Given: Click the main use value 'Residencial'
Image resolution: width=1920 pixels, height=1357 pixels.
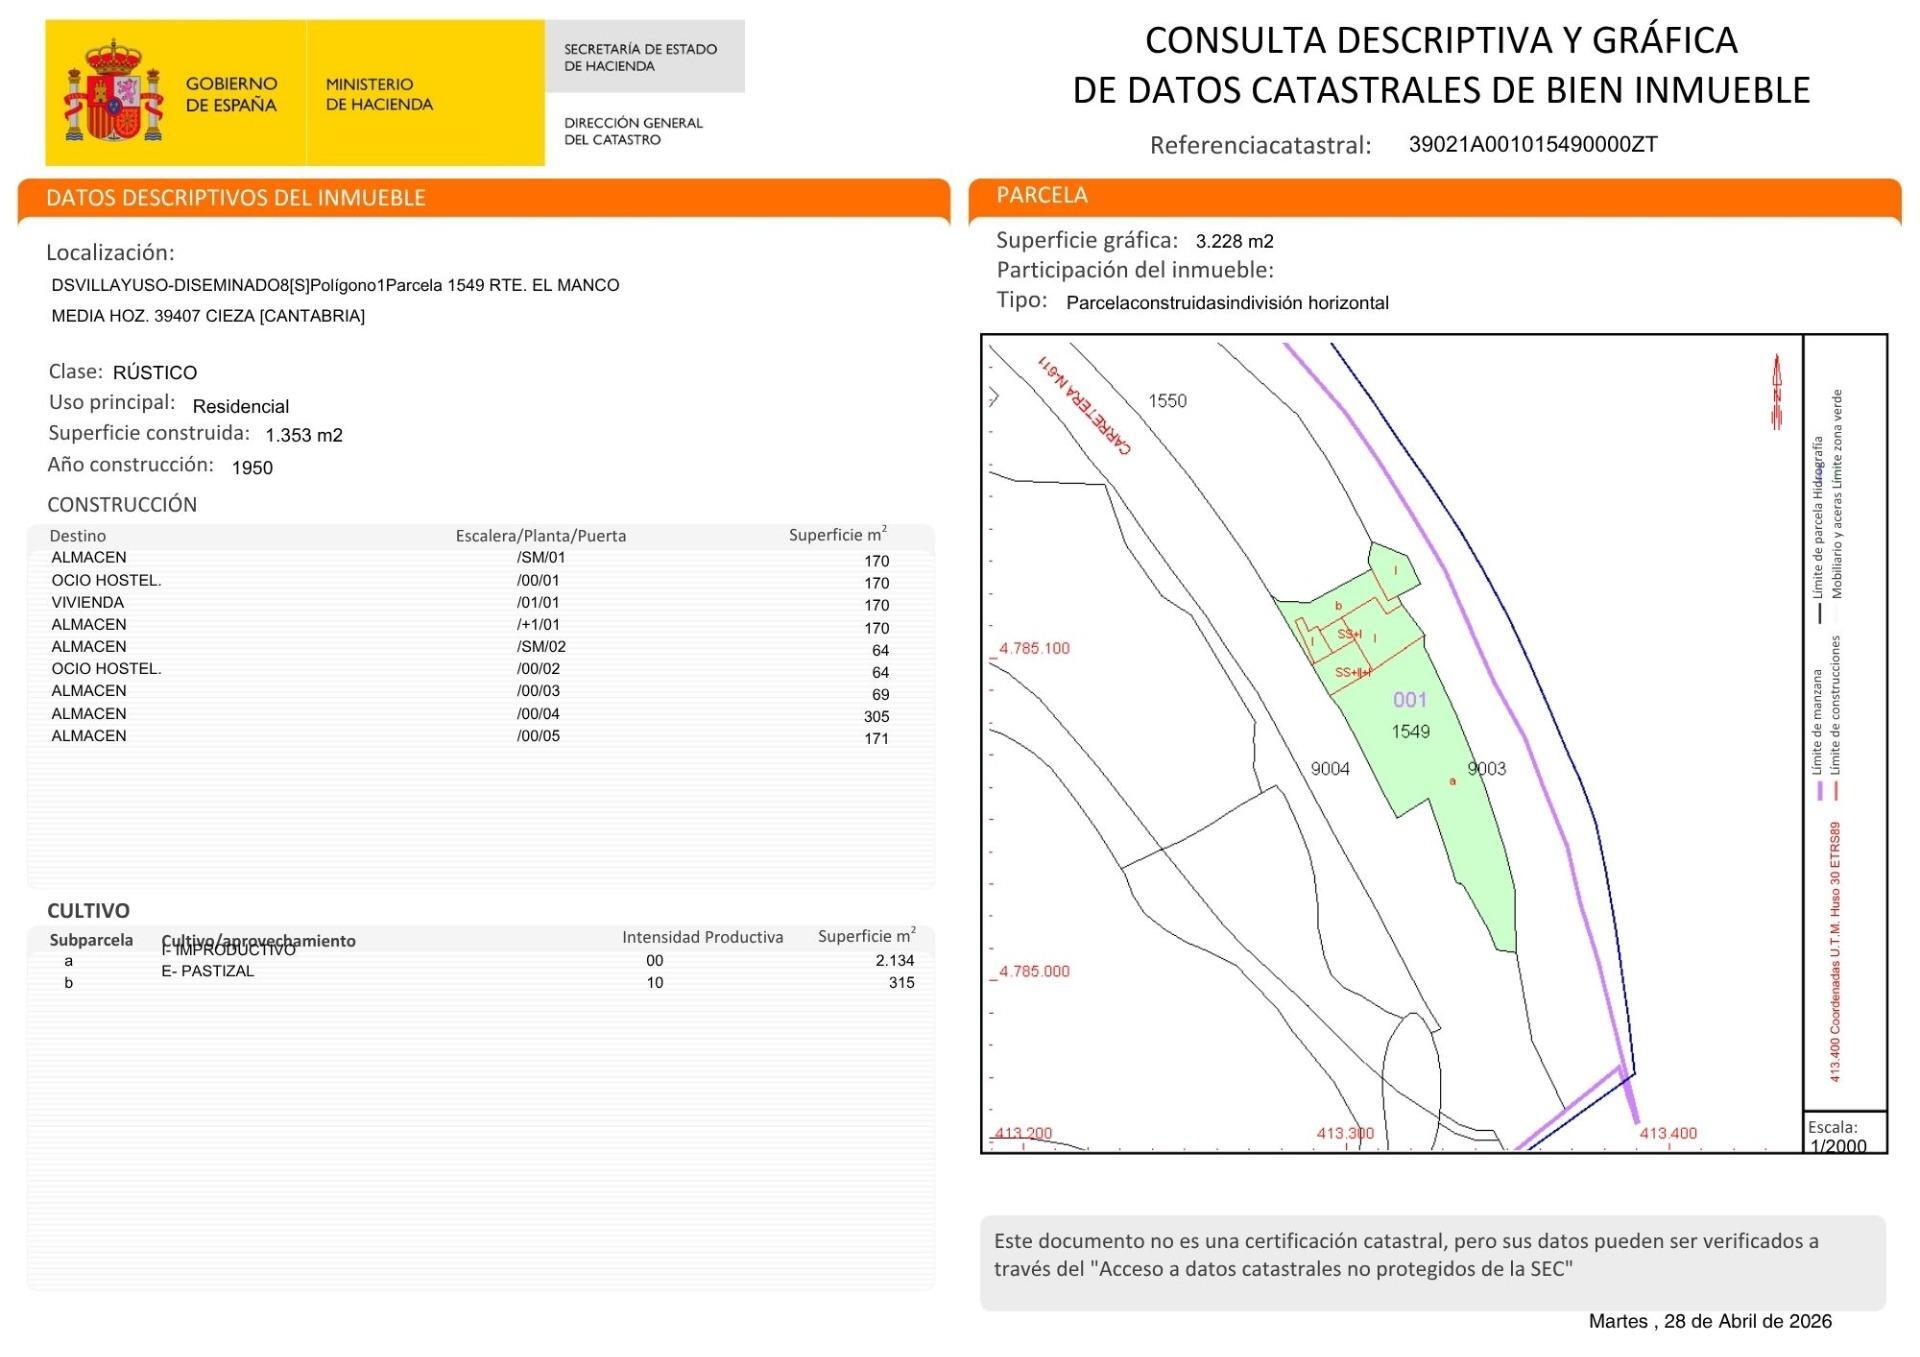Looking at the screenshot, I should 241,406.
